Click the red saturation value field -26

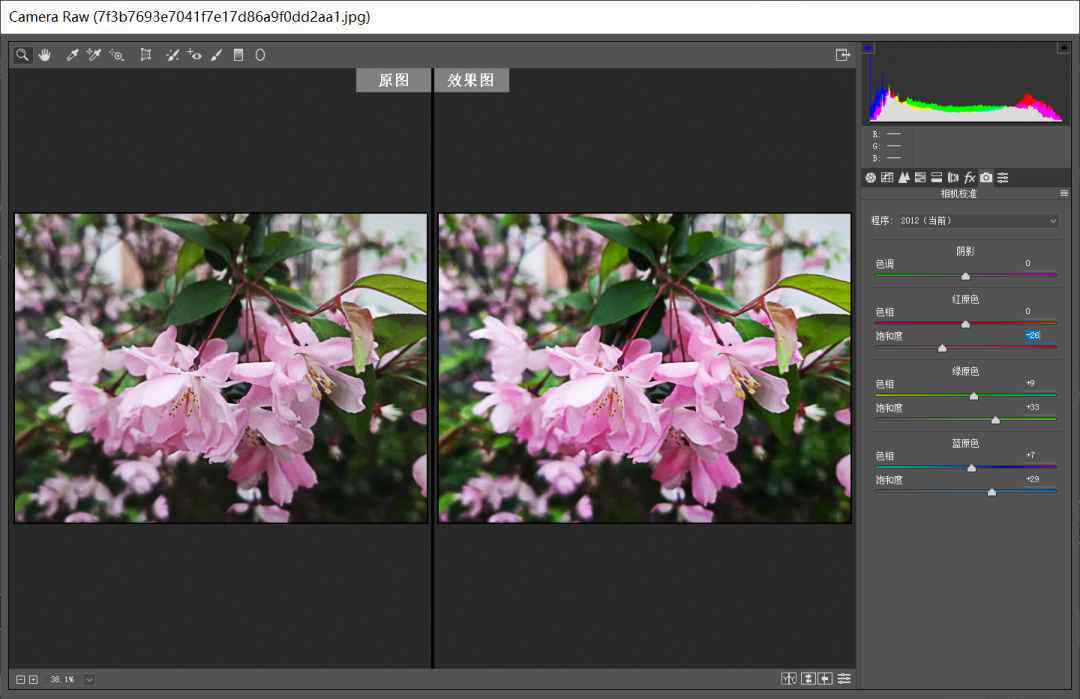click(x=1032, y=335)
